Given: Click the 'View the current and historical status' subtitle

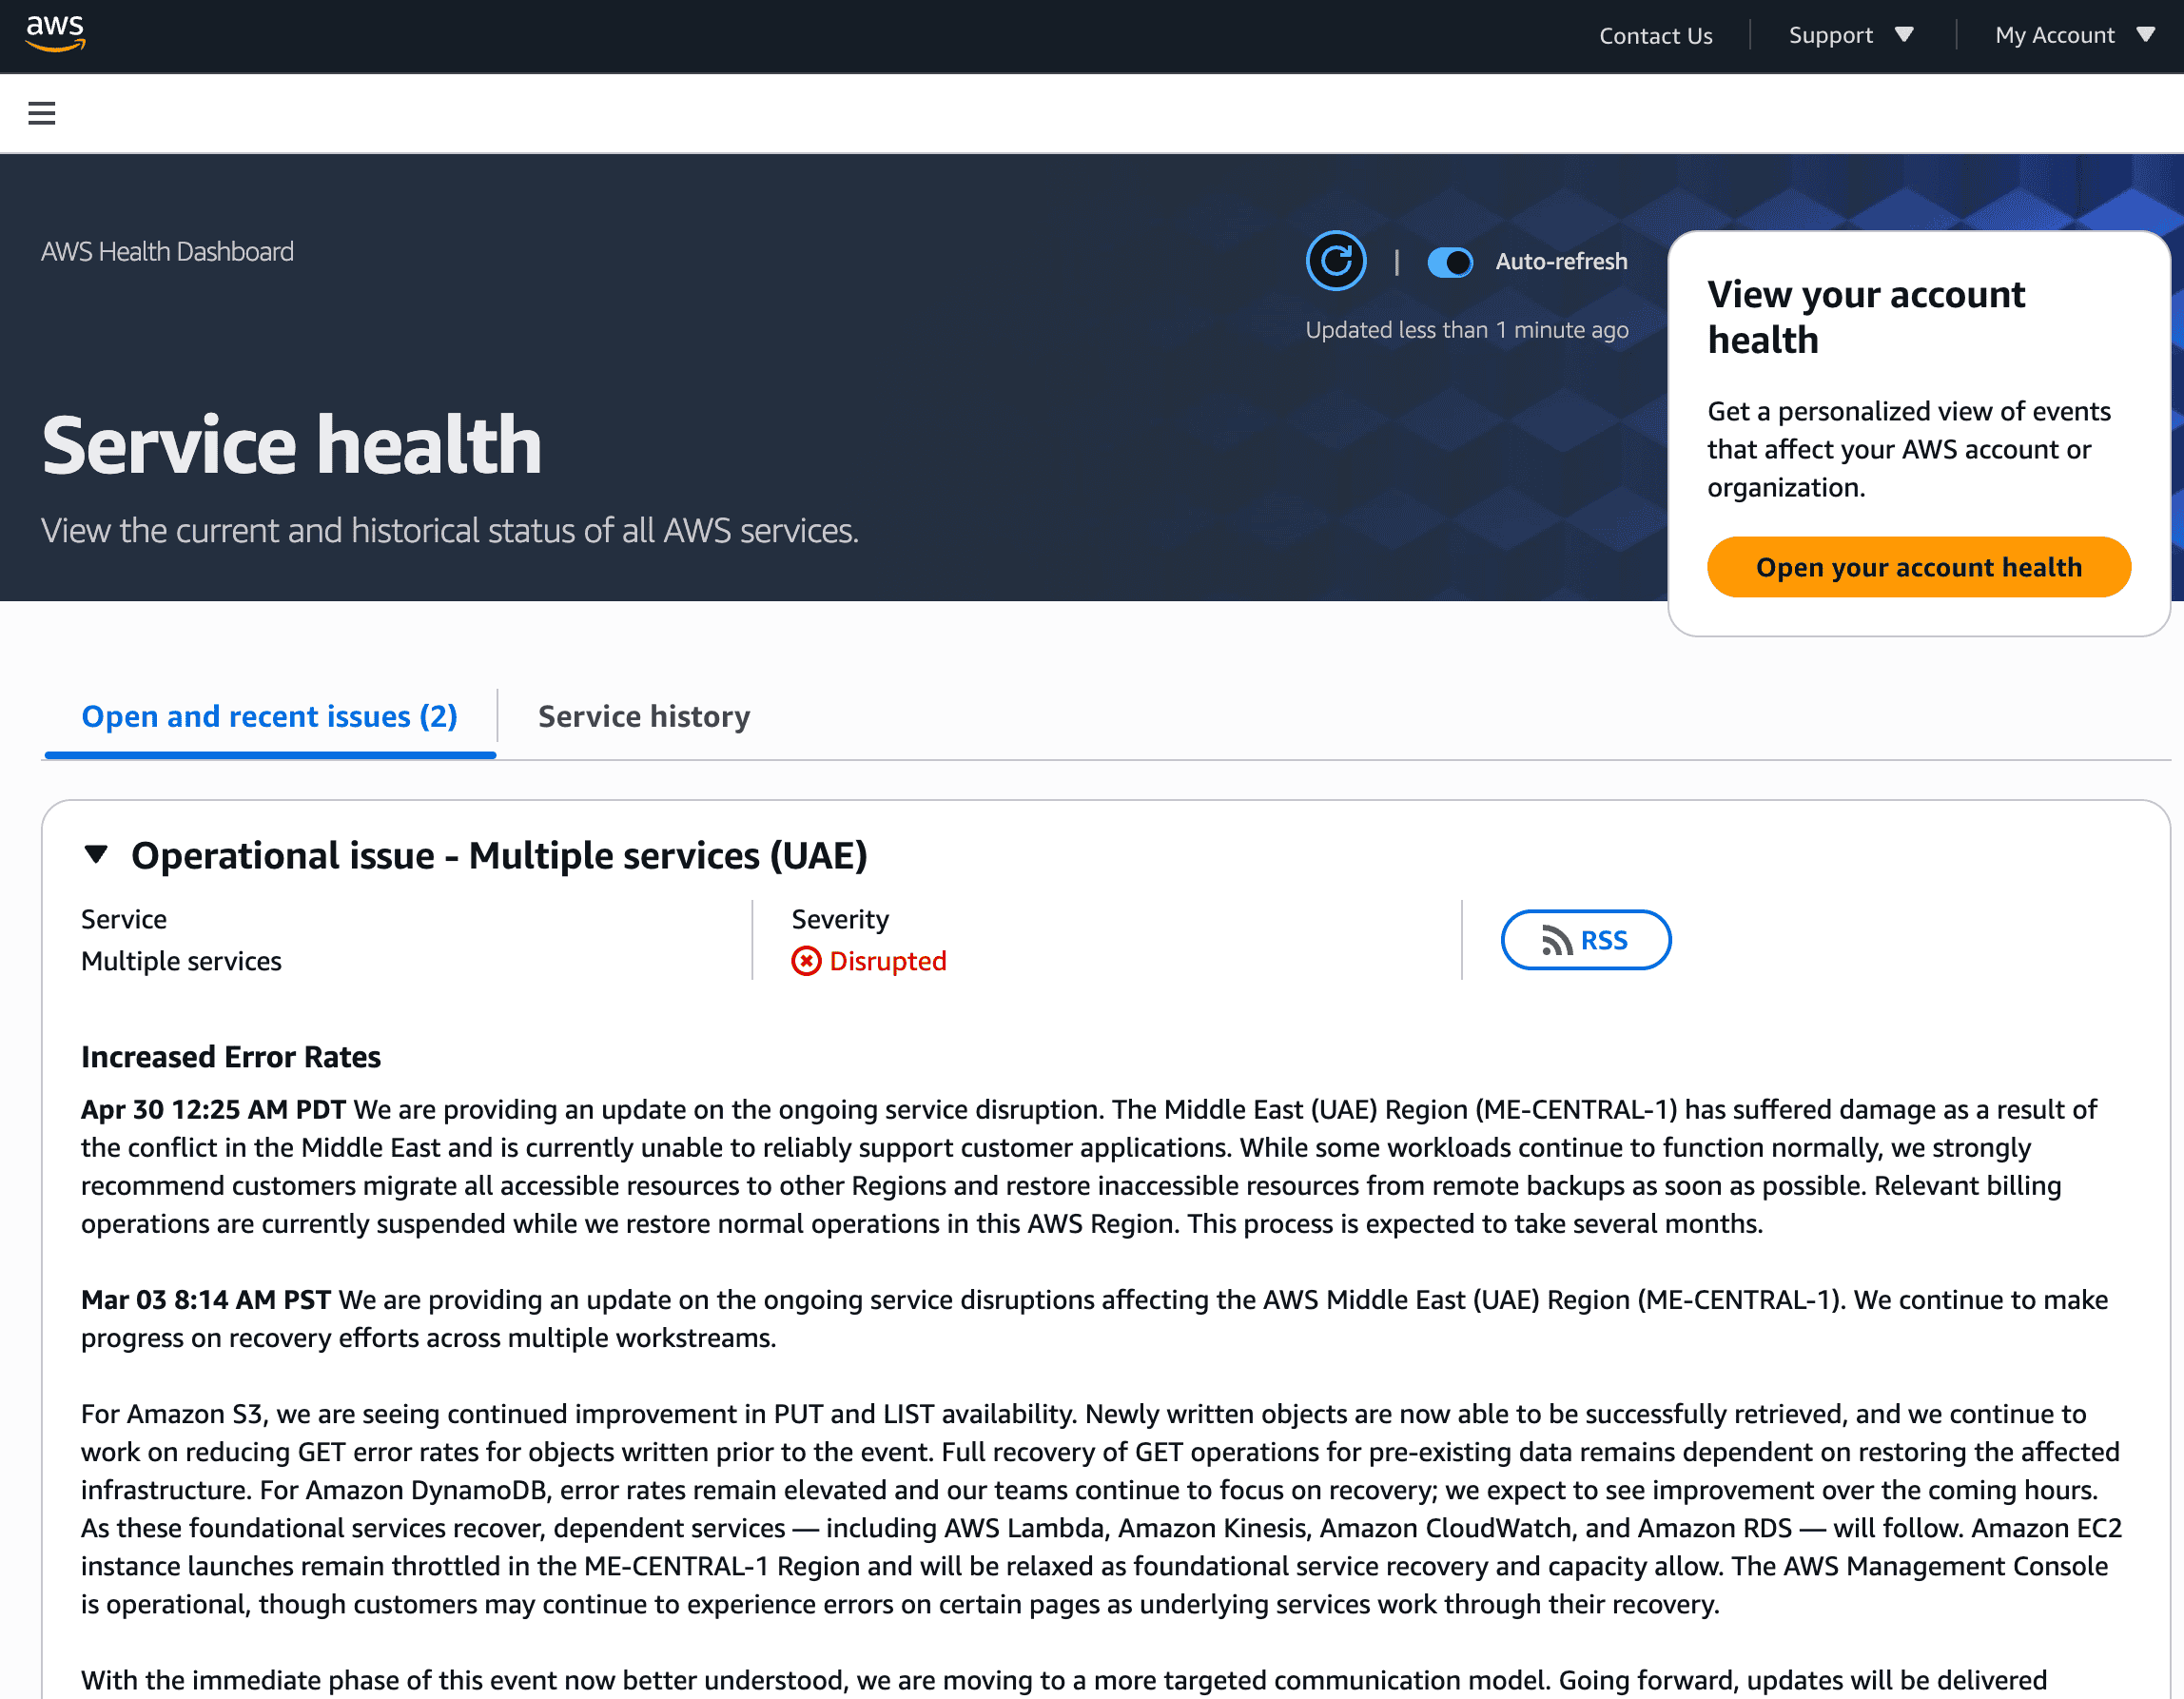Looking at the screenshot, I should coord(450,530).
